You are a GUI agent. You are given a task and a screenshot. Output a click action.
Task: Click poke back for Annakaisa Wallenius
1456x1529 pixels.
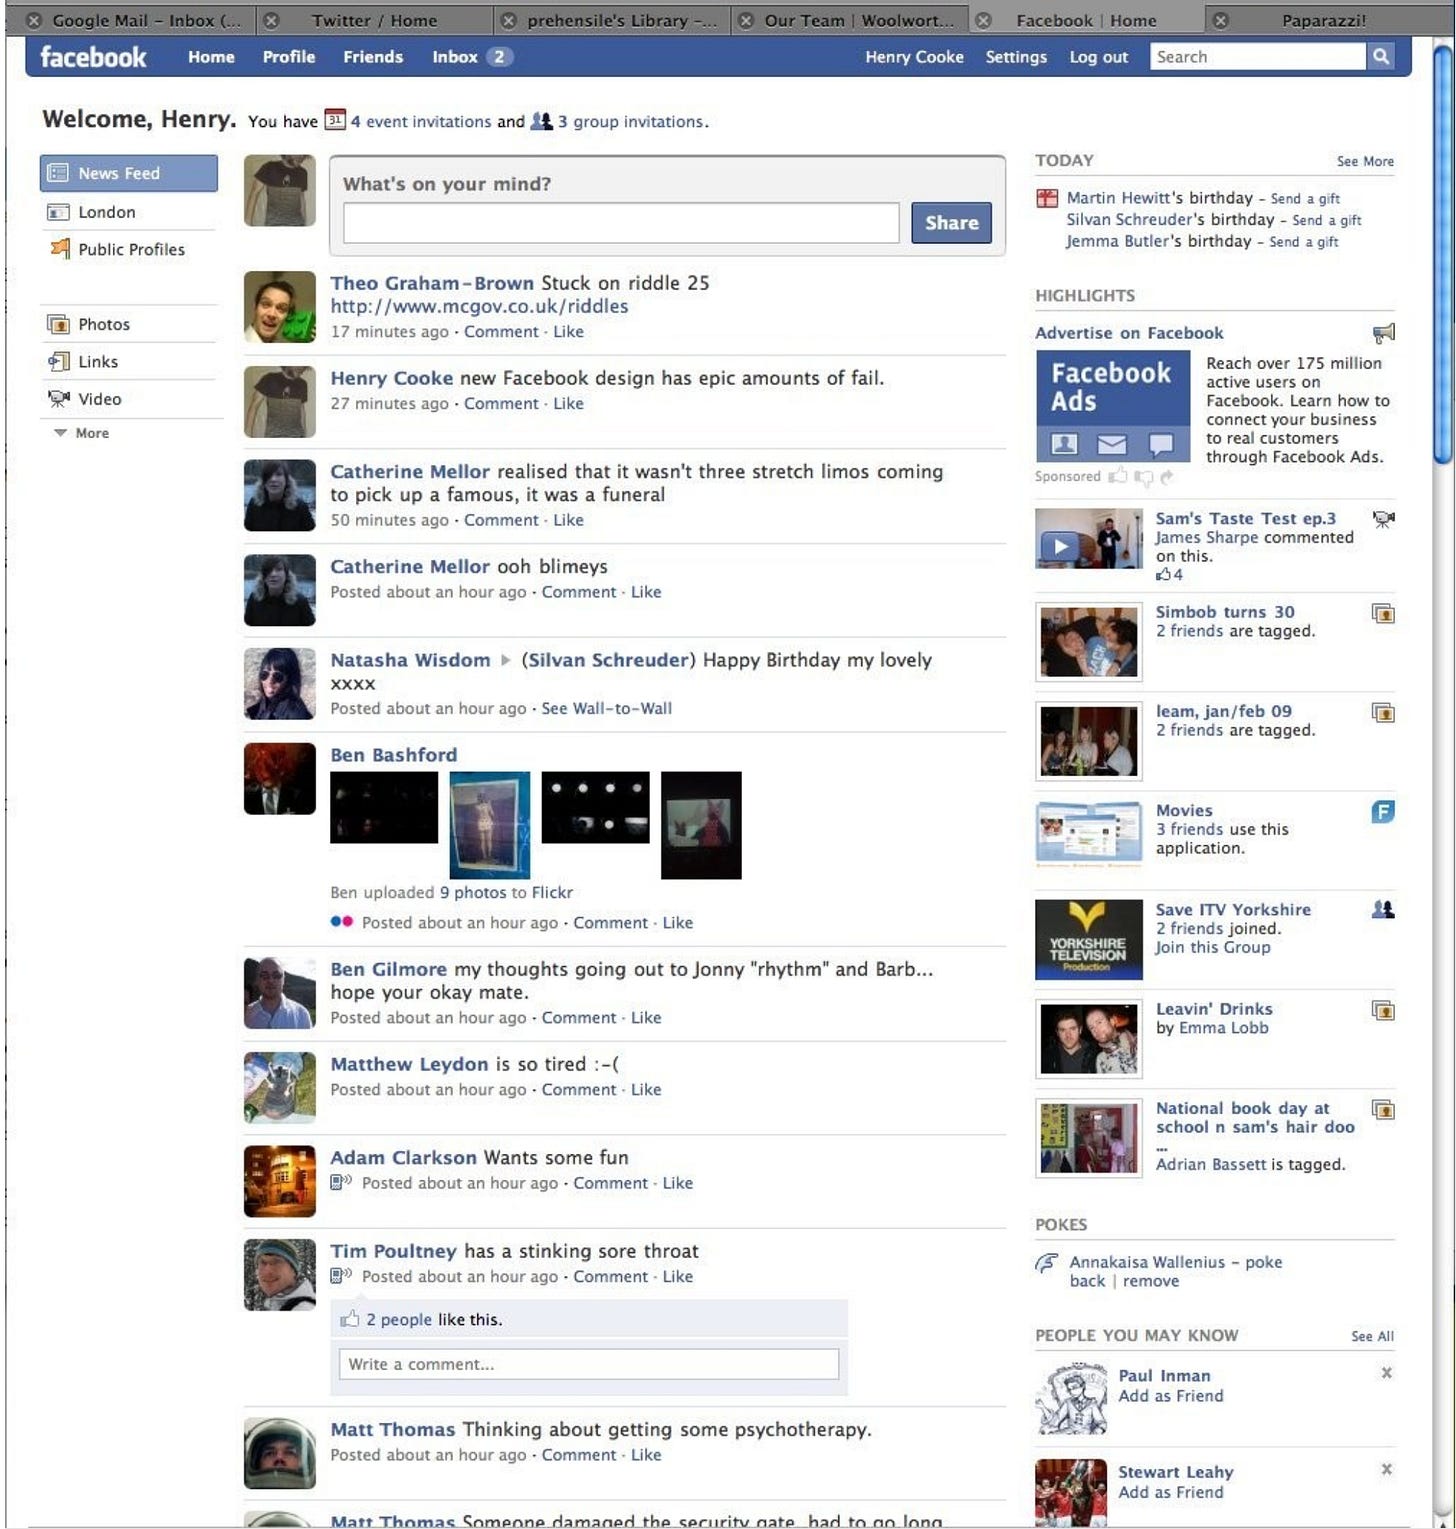coord(1175,1271)
